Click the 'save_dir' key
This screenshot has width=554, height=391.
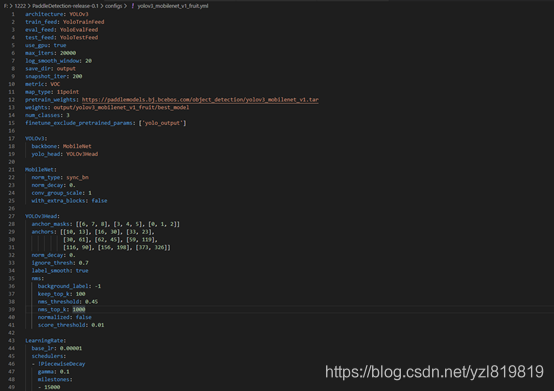pos(39,69)
